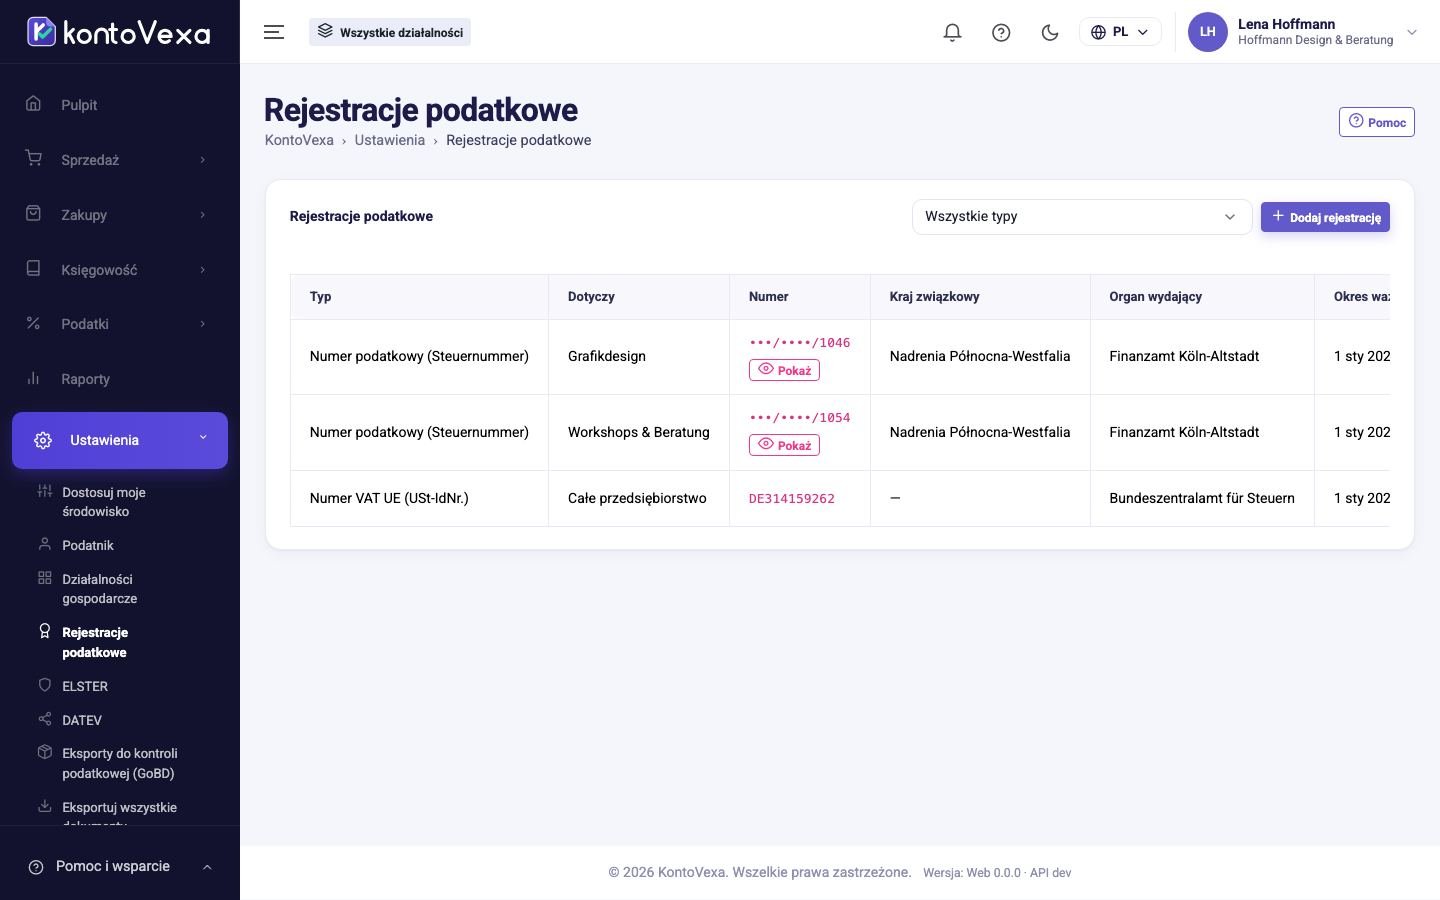Click the Ustawienia gear icon

pos(43,440)
